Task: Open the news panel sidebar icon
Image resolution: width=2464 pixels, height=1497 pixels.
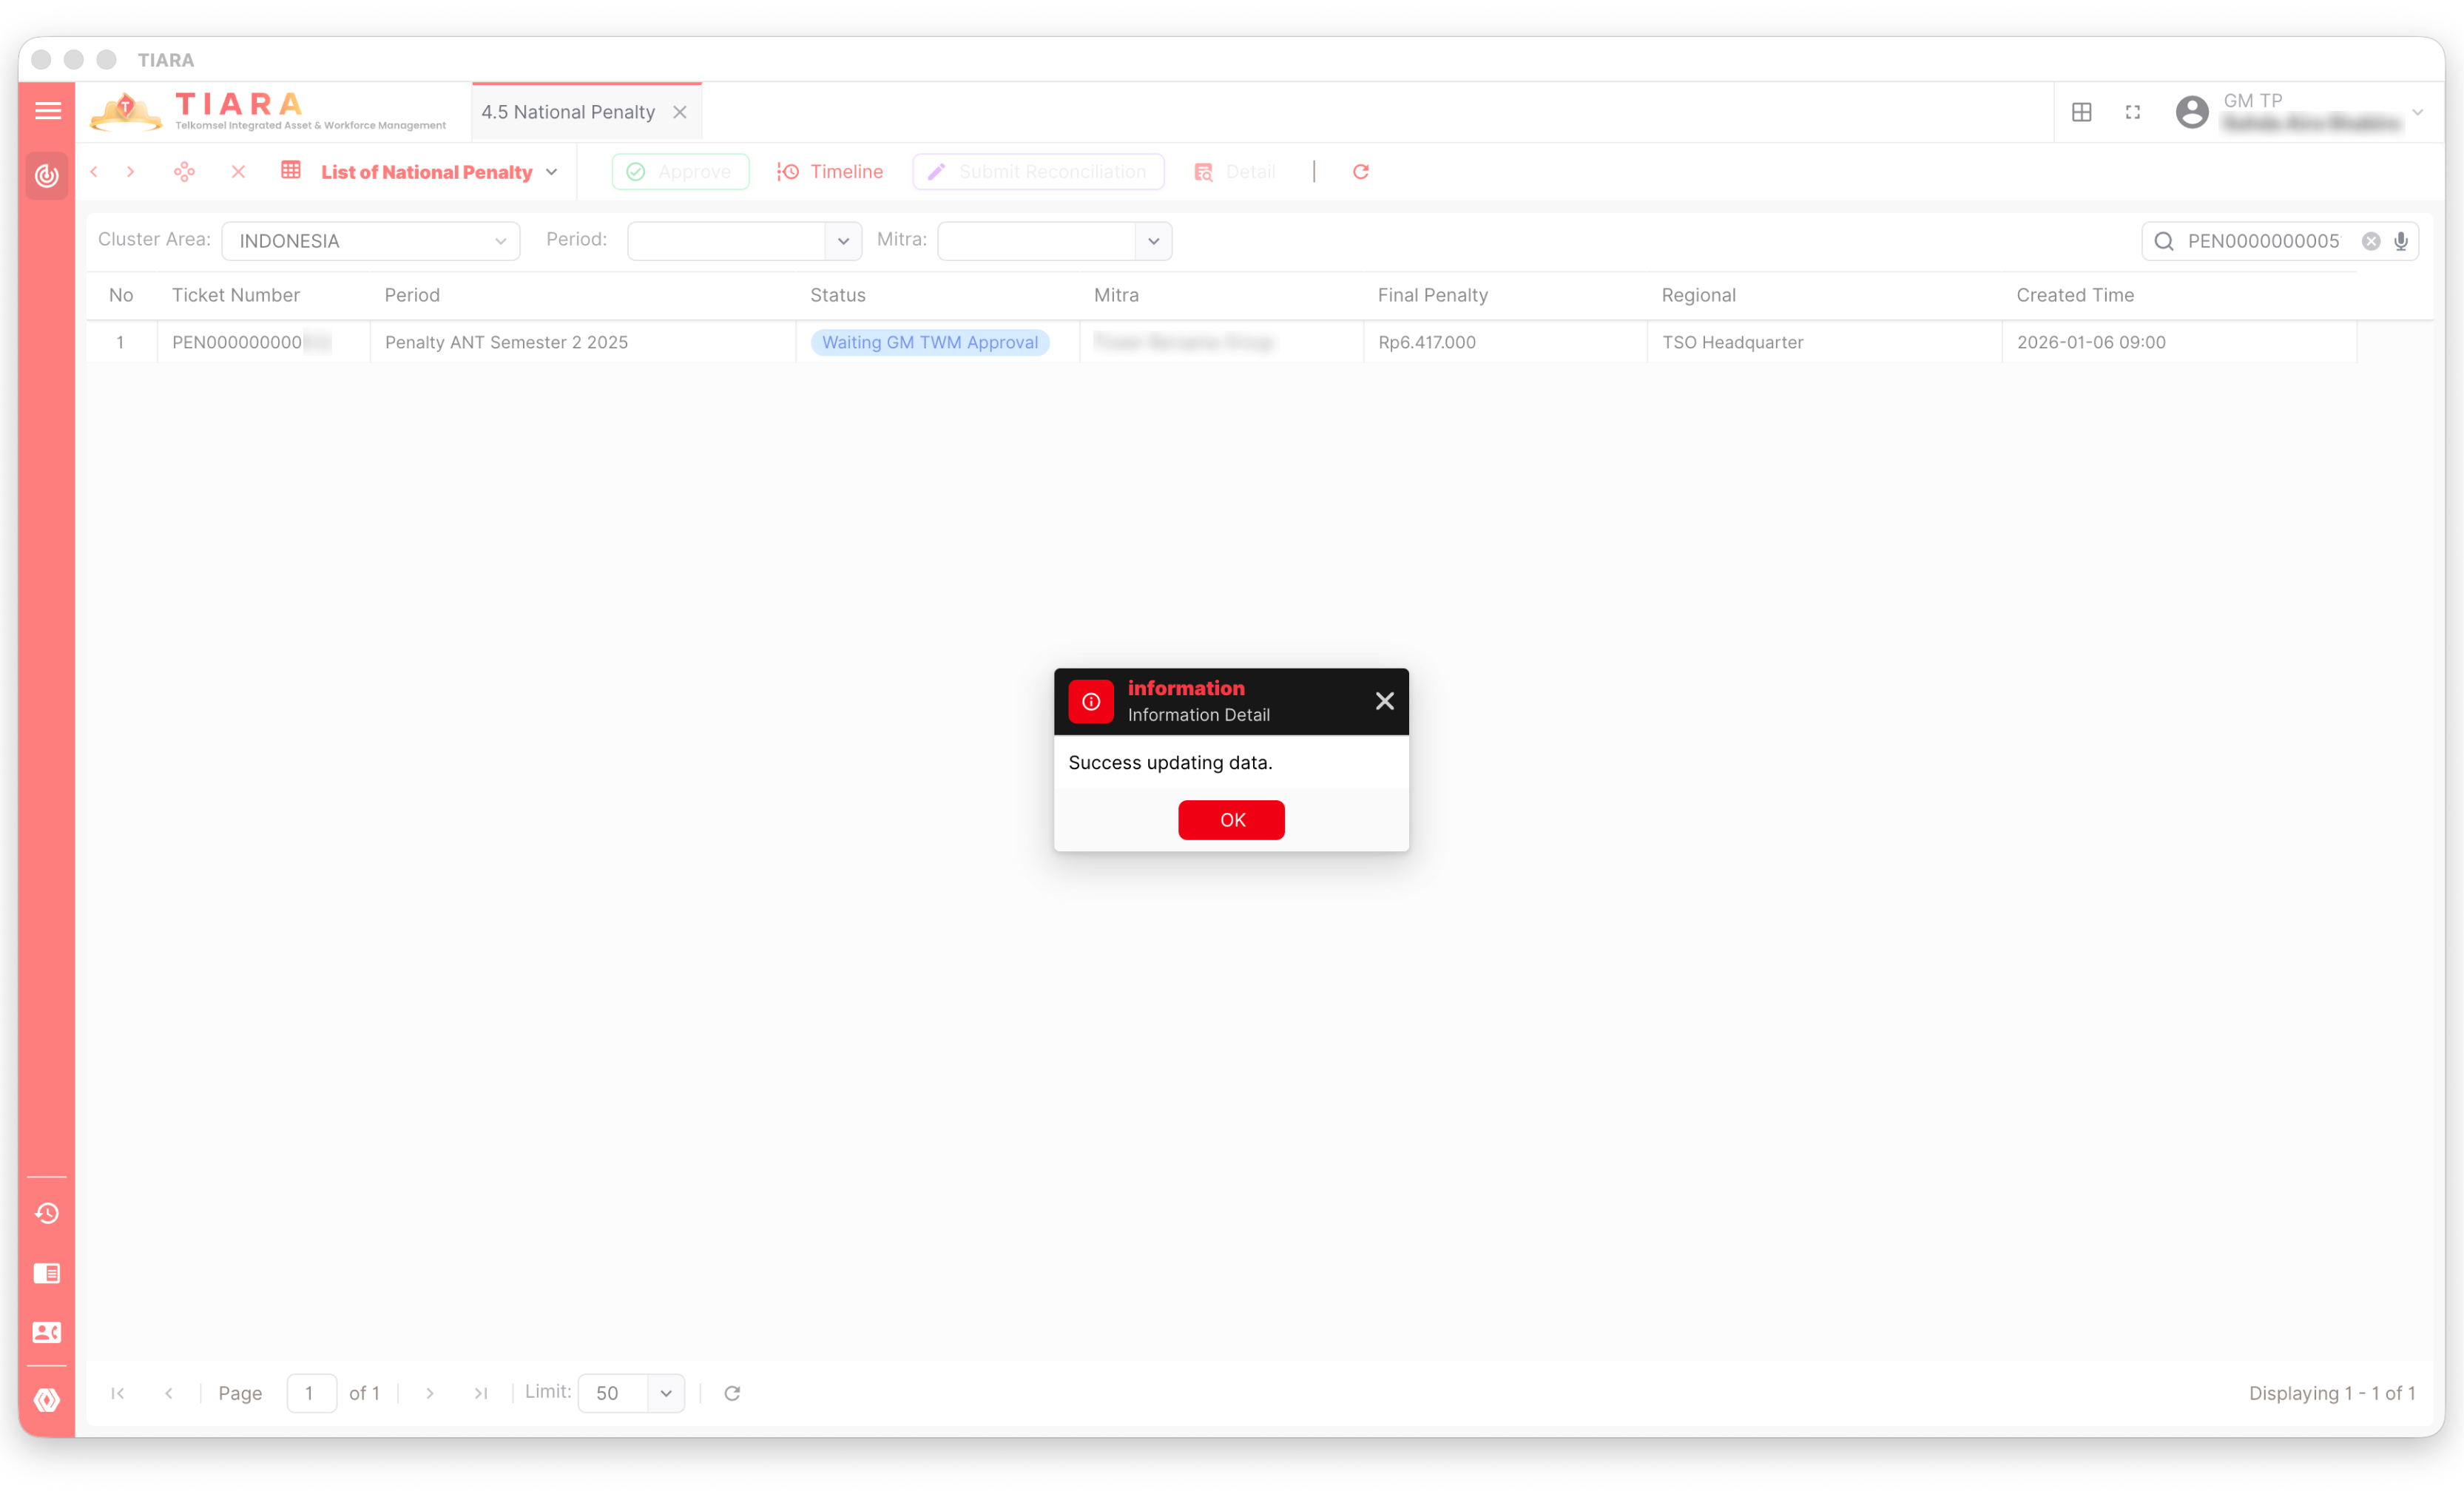Action: [x=47, y=1273]
